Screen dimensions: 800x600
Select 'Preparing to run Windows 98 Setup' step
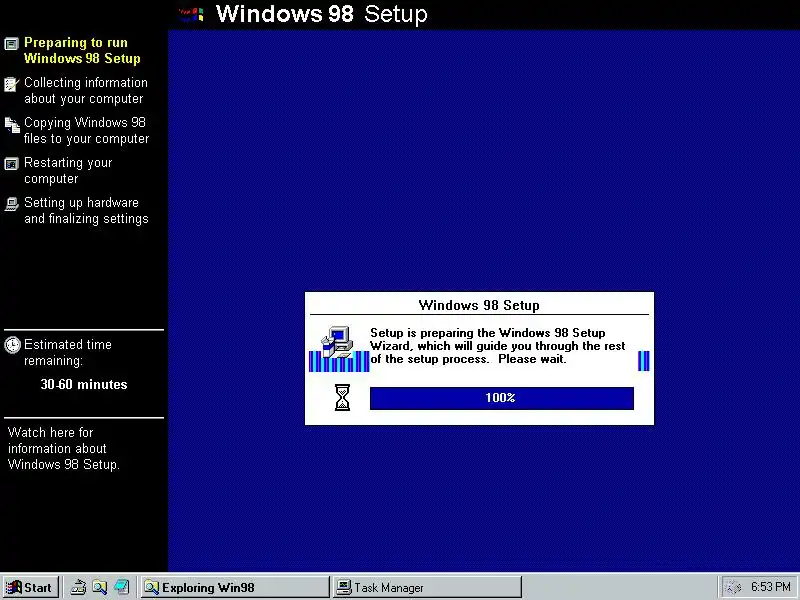coord(82,51)
